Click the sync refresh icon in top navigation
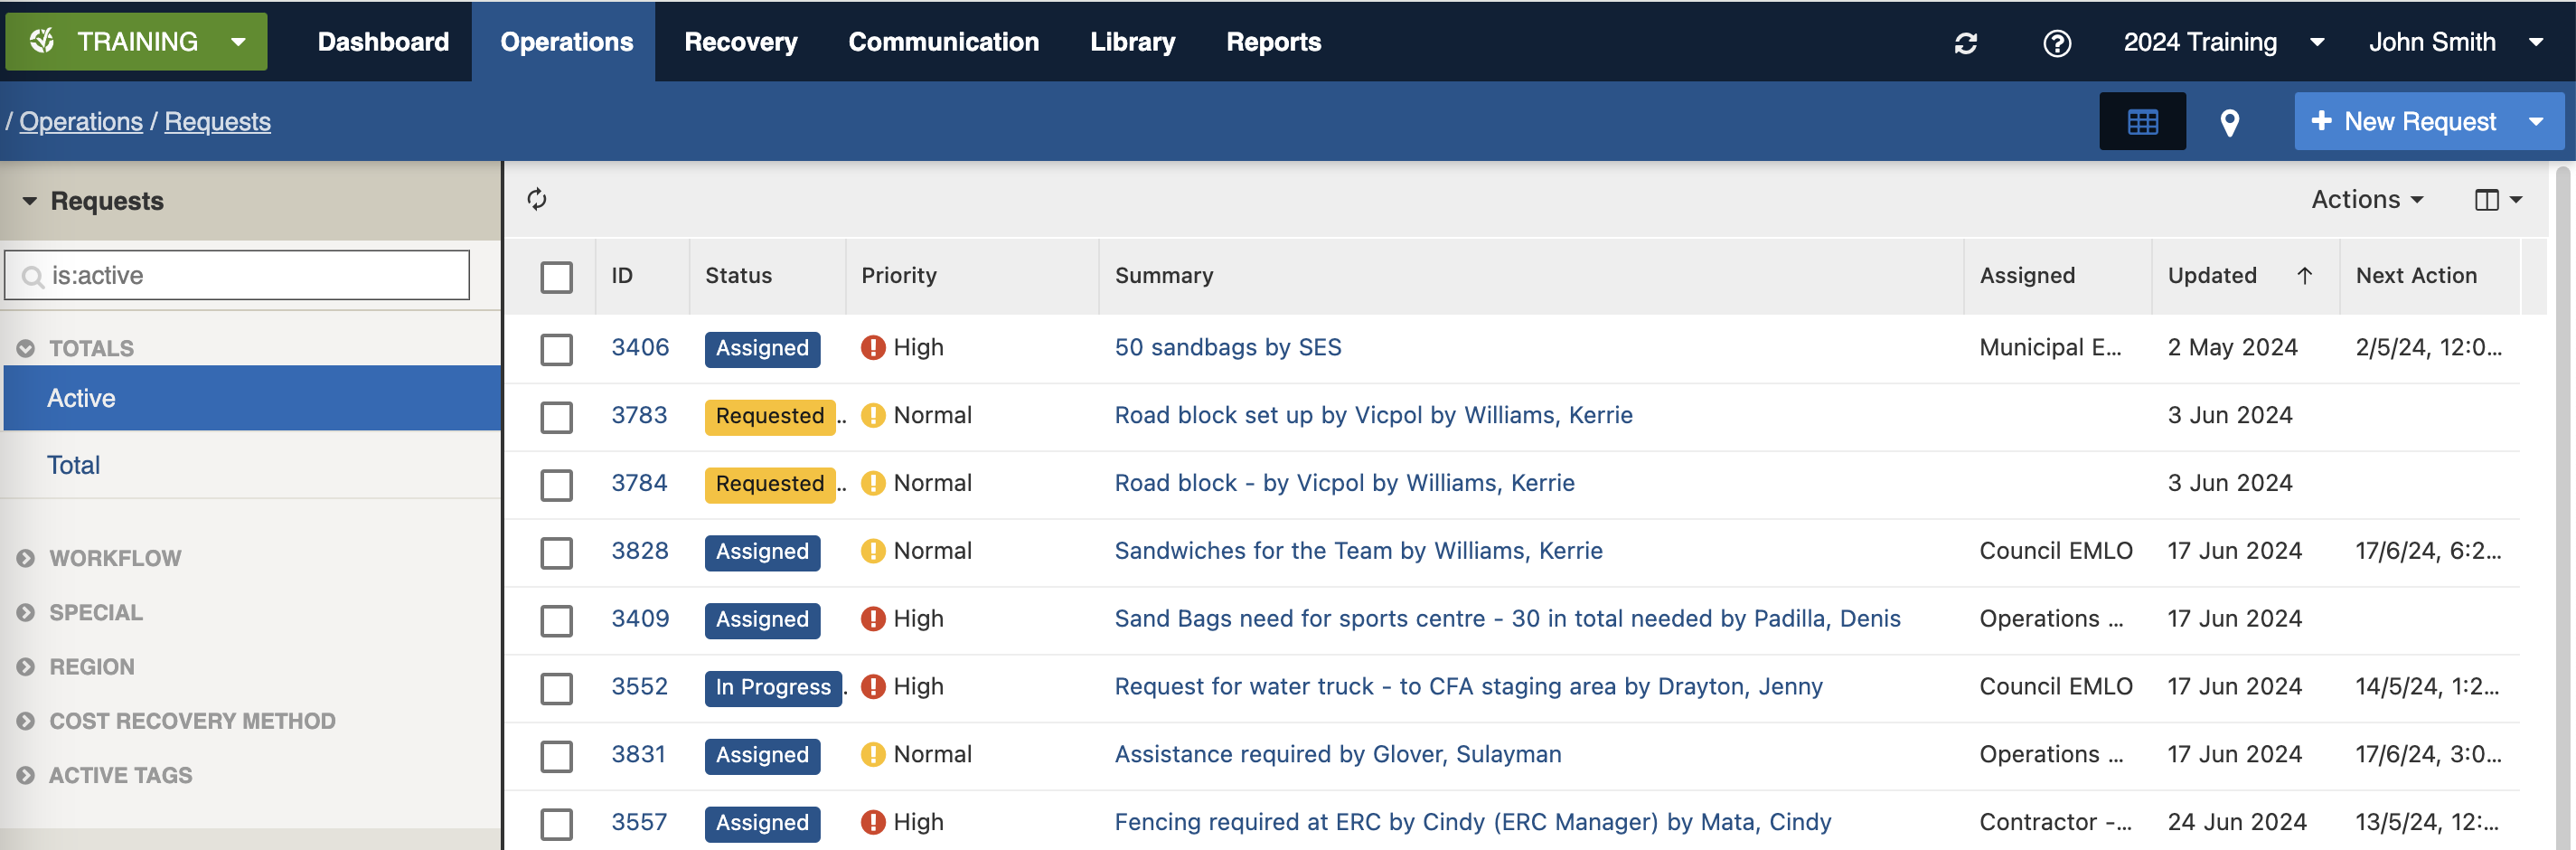 coord(1965,43)
